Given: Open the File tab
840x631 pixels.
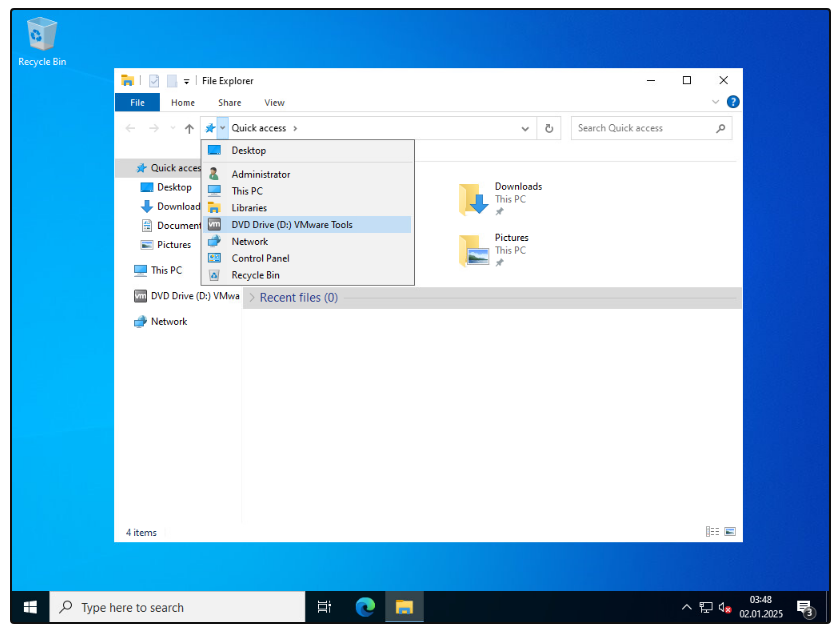Looking at the screenshot, I should (x=137, y=102).
